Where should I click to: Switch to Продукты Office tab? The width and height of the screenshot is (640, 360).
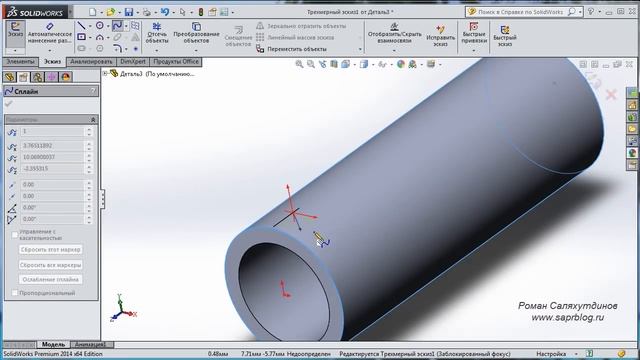(x=176, y=62)
